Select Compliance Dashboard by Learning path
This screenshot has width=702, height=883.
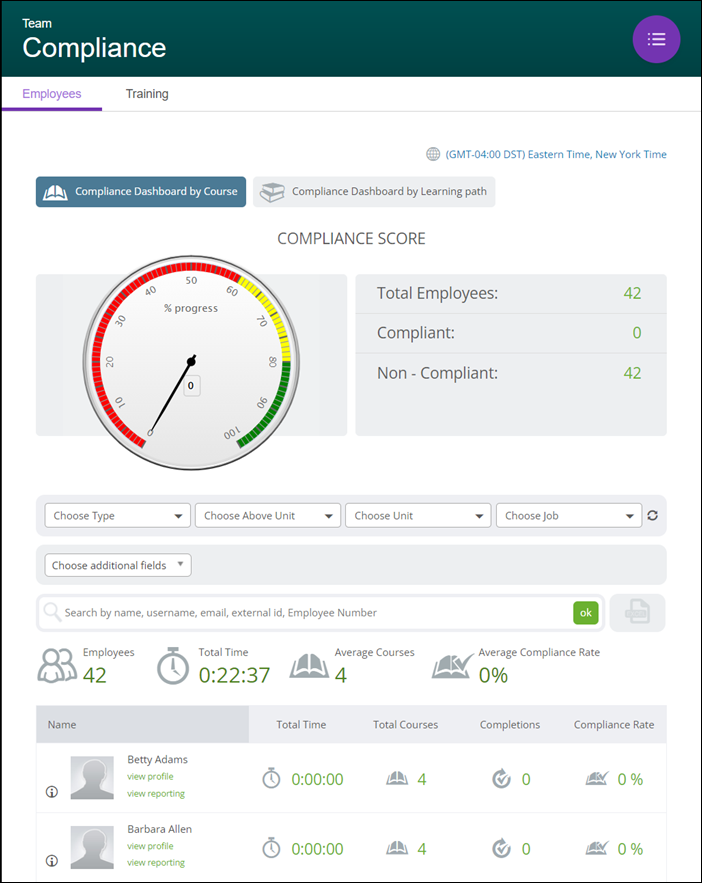[x=374, y=192]
